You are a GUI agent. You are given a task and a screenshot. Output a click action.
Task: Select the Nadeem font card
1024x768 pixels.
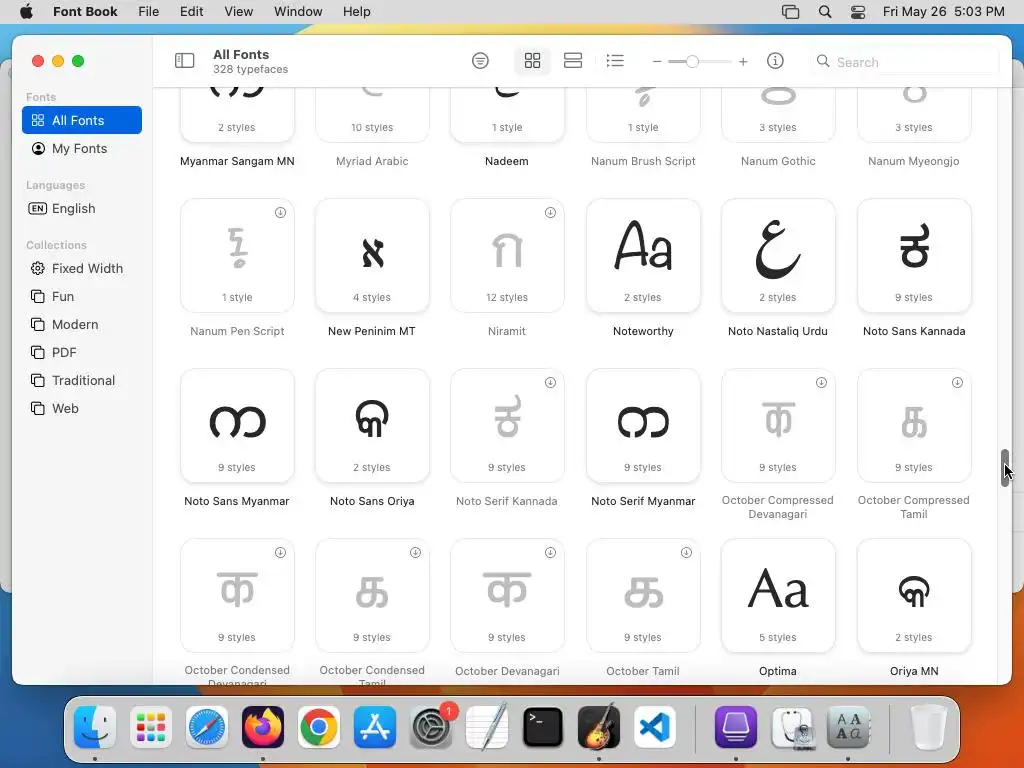(x=507, y=115)
